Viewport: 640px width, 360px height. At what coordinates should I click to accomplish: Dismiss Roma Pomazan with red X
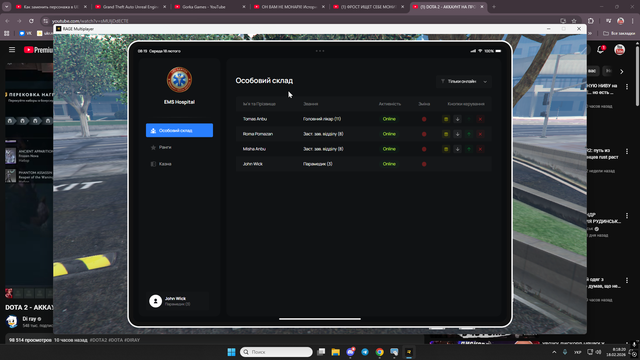pyautogui.click(x=480, y=134)
